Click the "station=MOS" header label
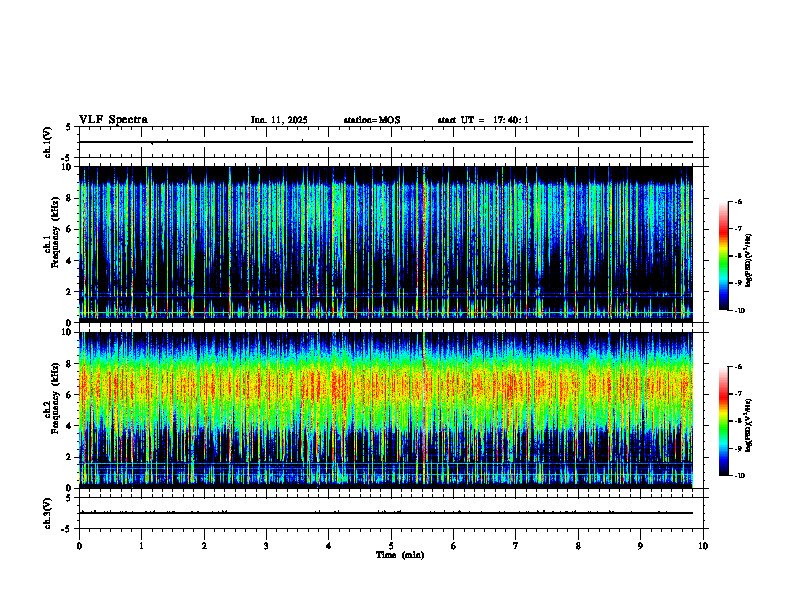The width and height of the screenshot is (792, 612). tap(372, 120)
